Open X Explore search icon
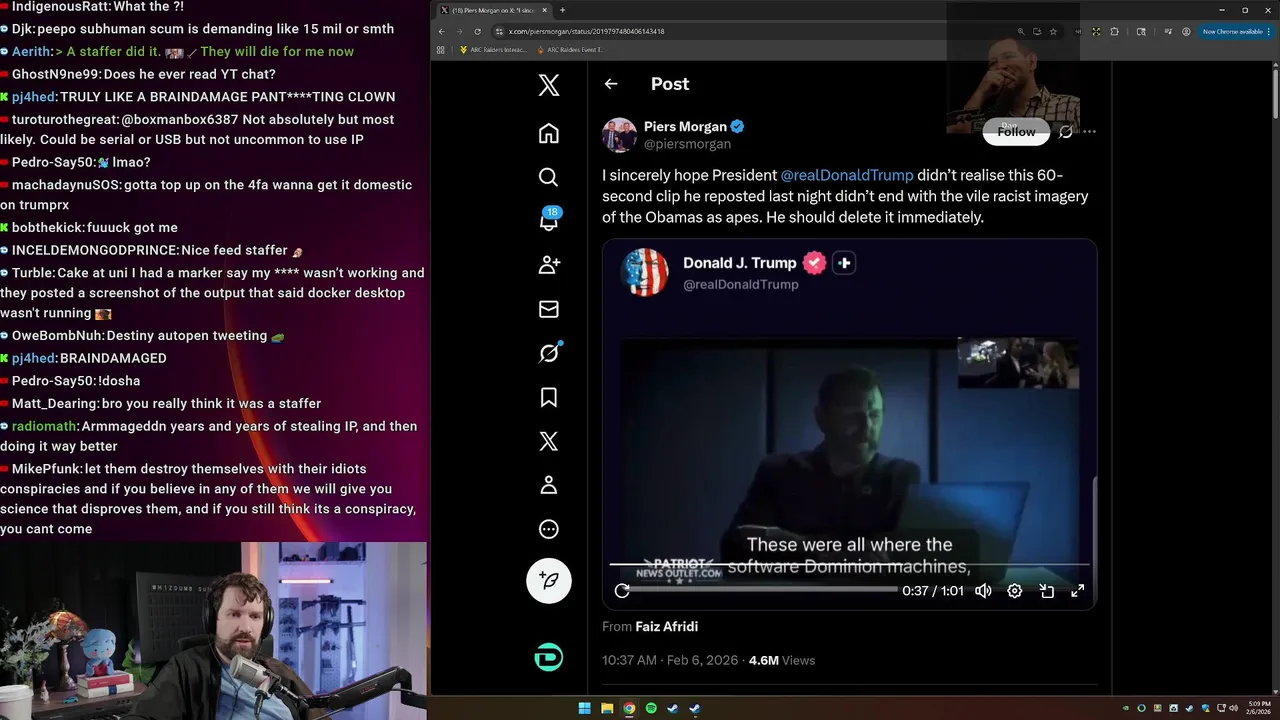This screenshot has height=720, width=1280. coord(548,177)
